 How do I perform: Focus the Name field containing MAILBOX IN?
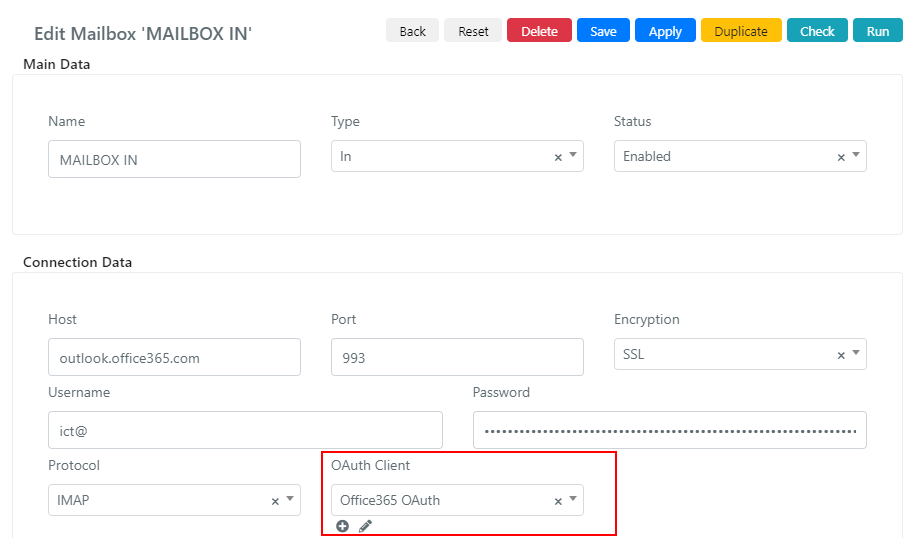click(174, 159)
